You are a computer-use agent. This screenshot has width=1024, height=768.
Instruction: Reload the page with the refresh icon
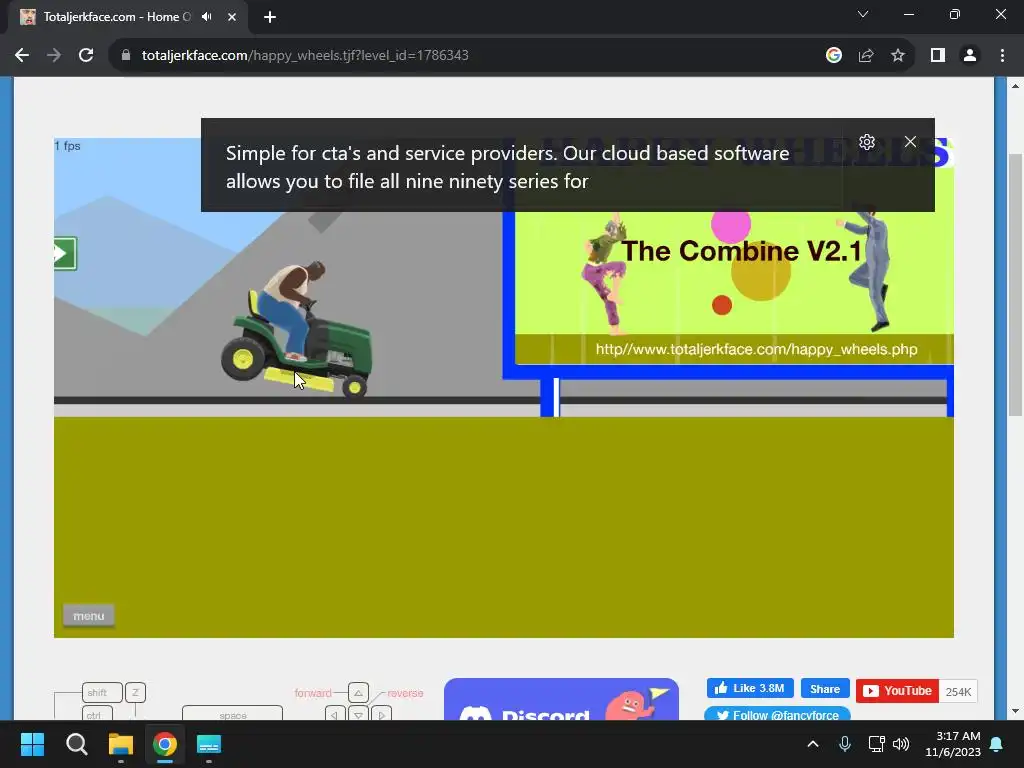86,56
